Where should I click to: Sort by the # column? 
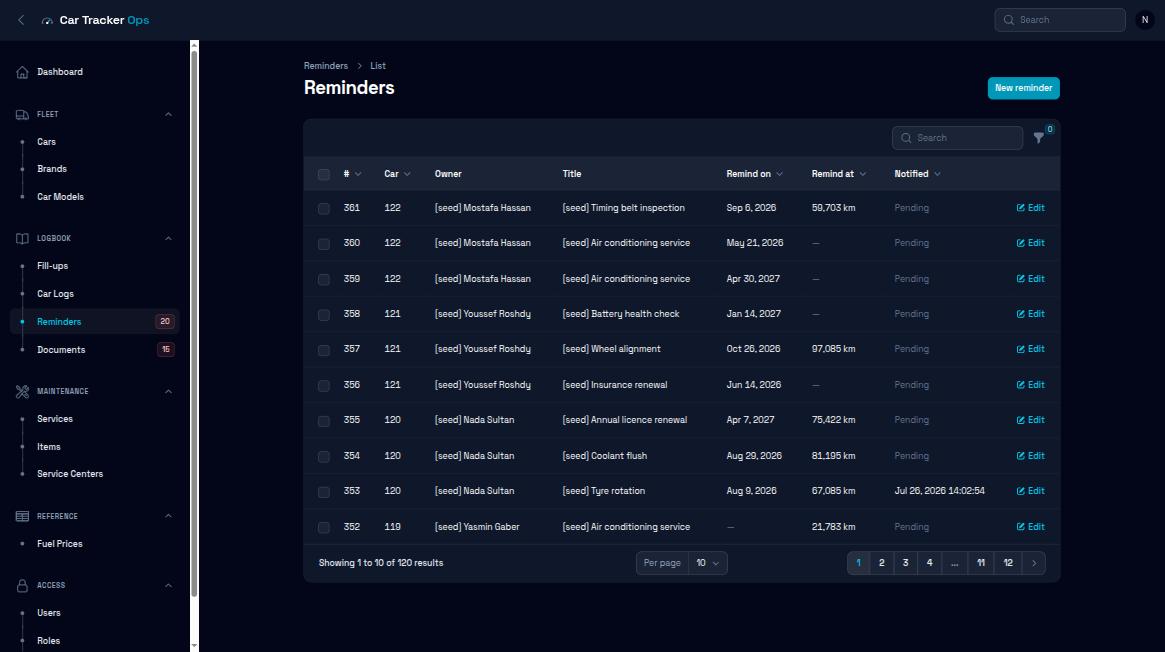click(352, 174)
